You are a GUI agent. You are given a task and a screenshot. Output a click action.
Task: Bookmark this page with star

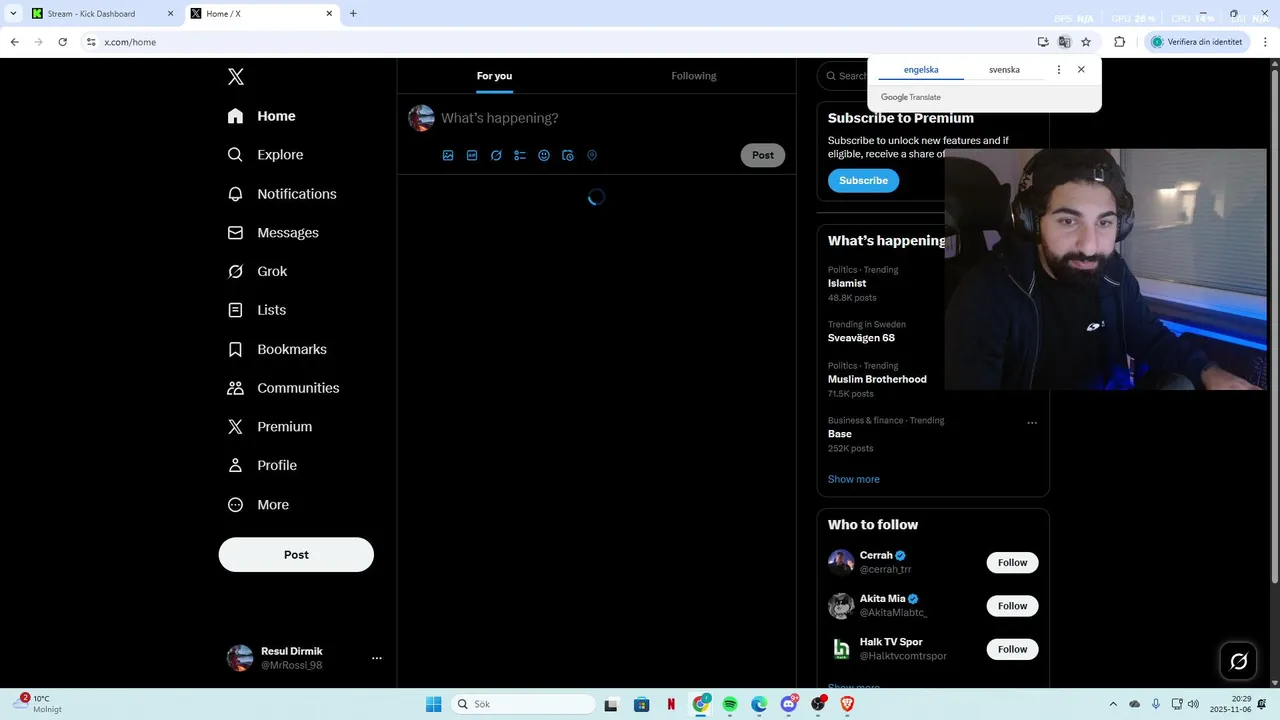[x=1086, y=42]
